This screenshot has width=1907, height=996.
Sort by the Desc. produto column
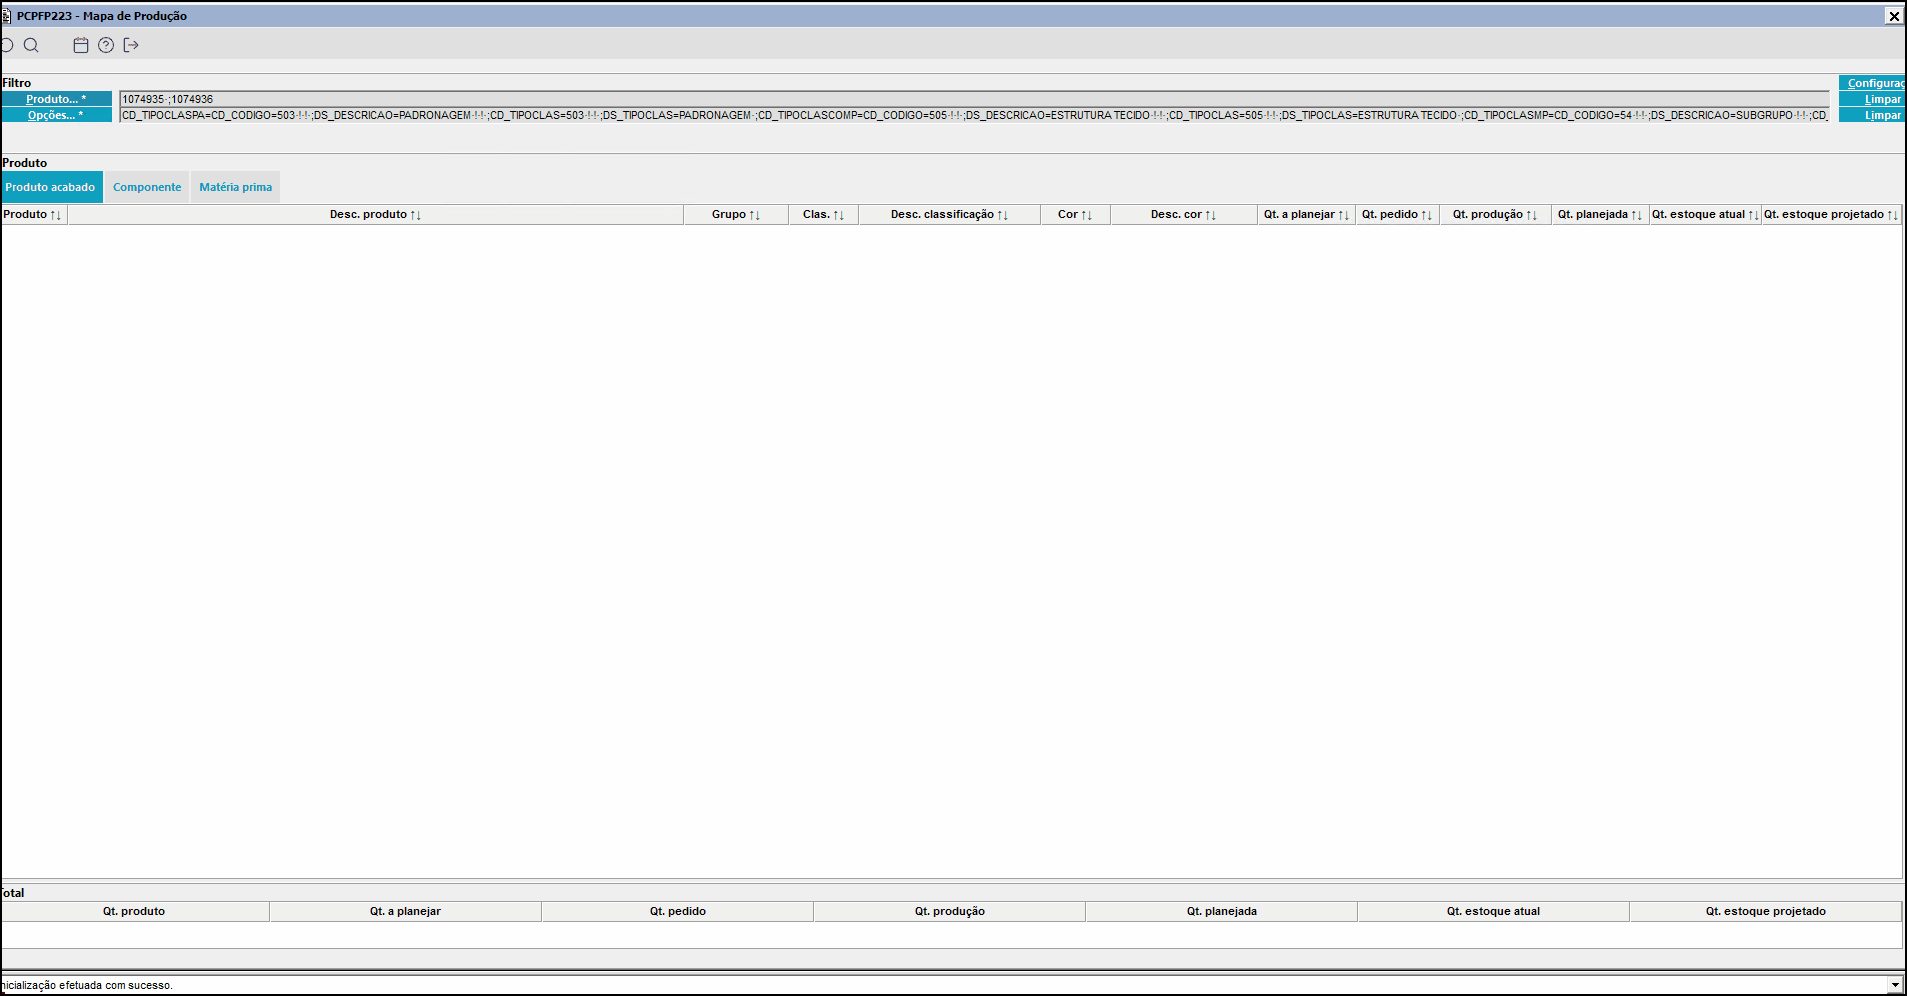376,214
